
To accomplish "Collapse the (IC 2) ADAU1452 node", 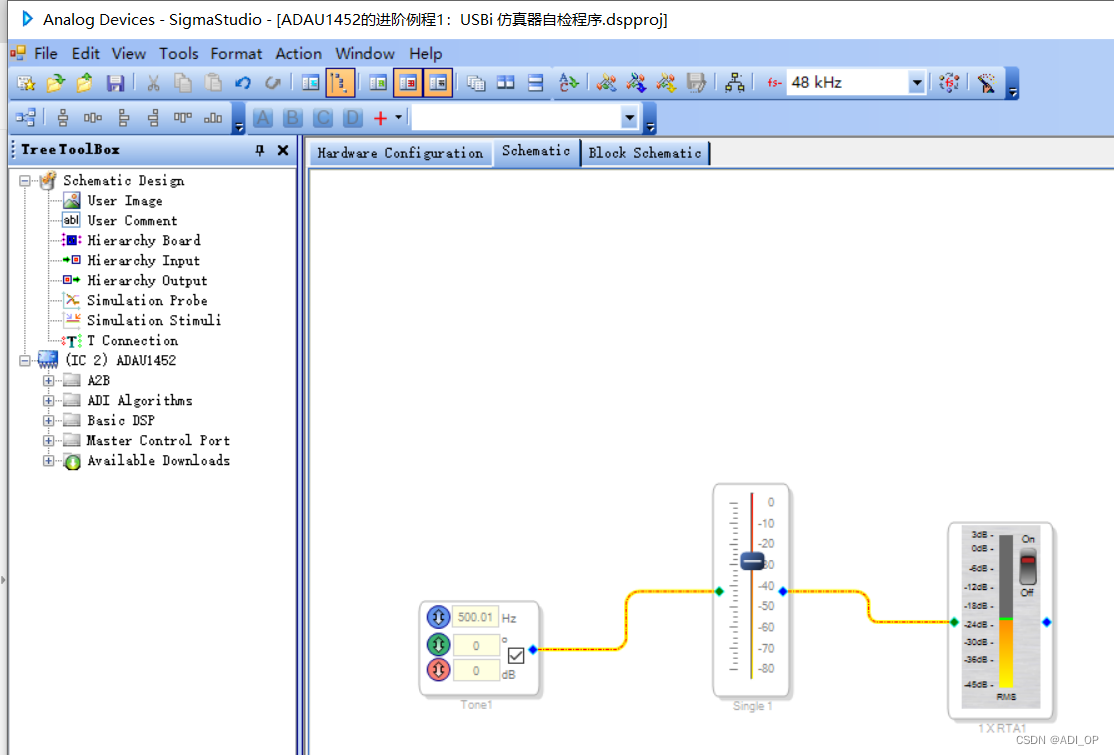I will (x=25, y=360).
